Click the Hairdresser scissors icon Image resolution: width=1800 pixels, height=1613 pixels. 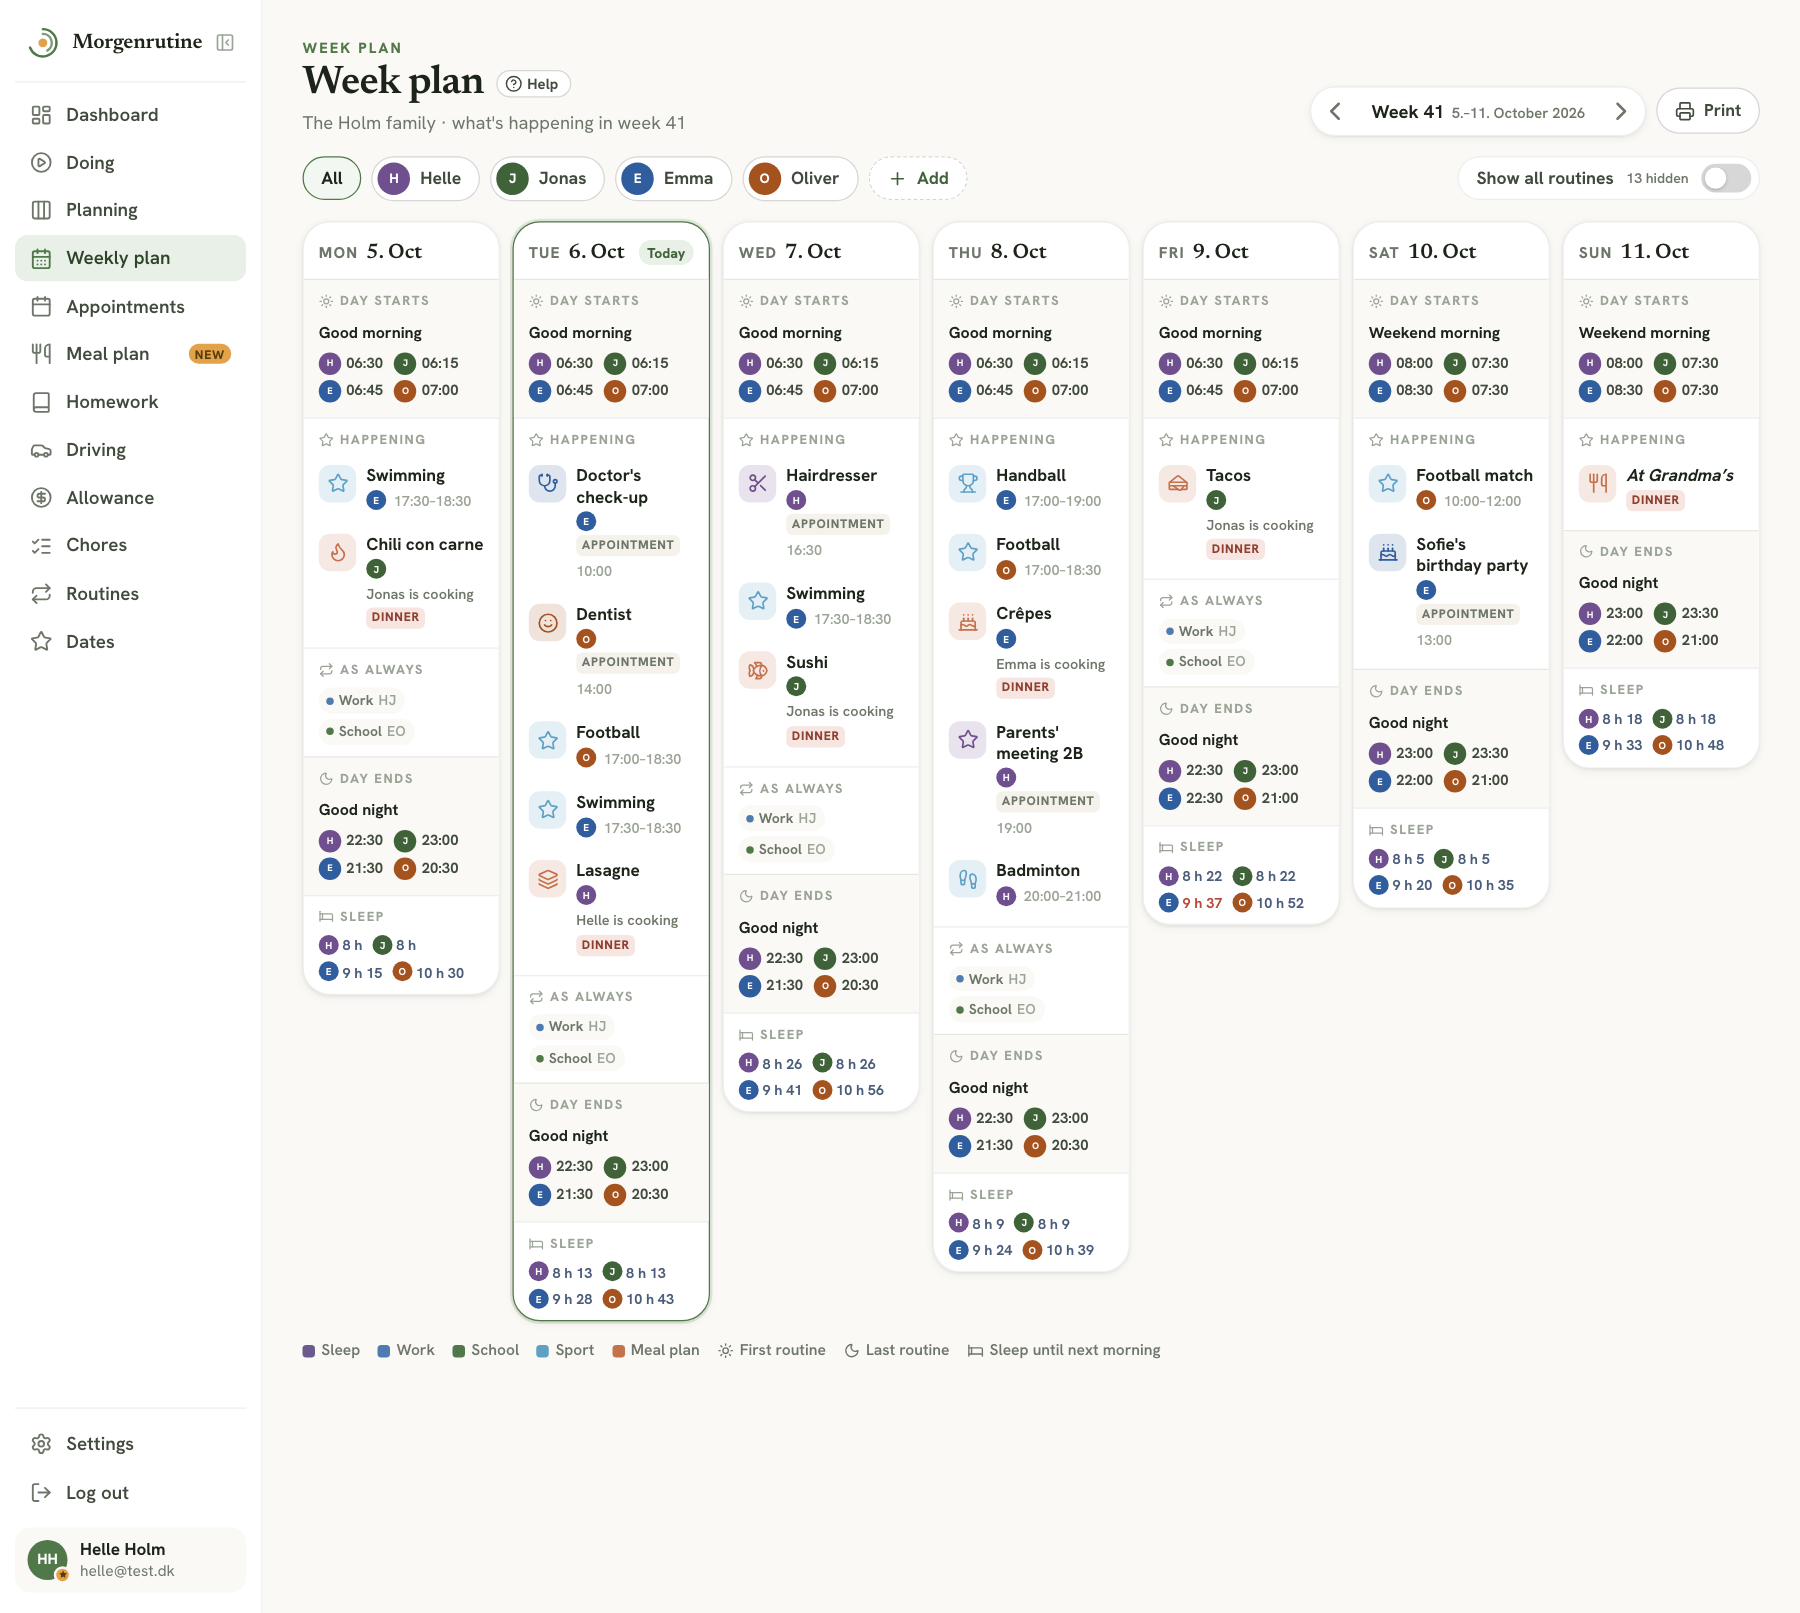[x=758, y=484]
